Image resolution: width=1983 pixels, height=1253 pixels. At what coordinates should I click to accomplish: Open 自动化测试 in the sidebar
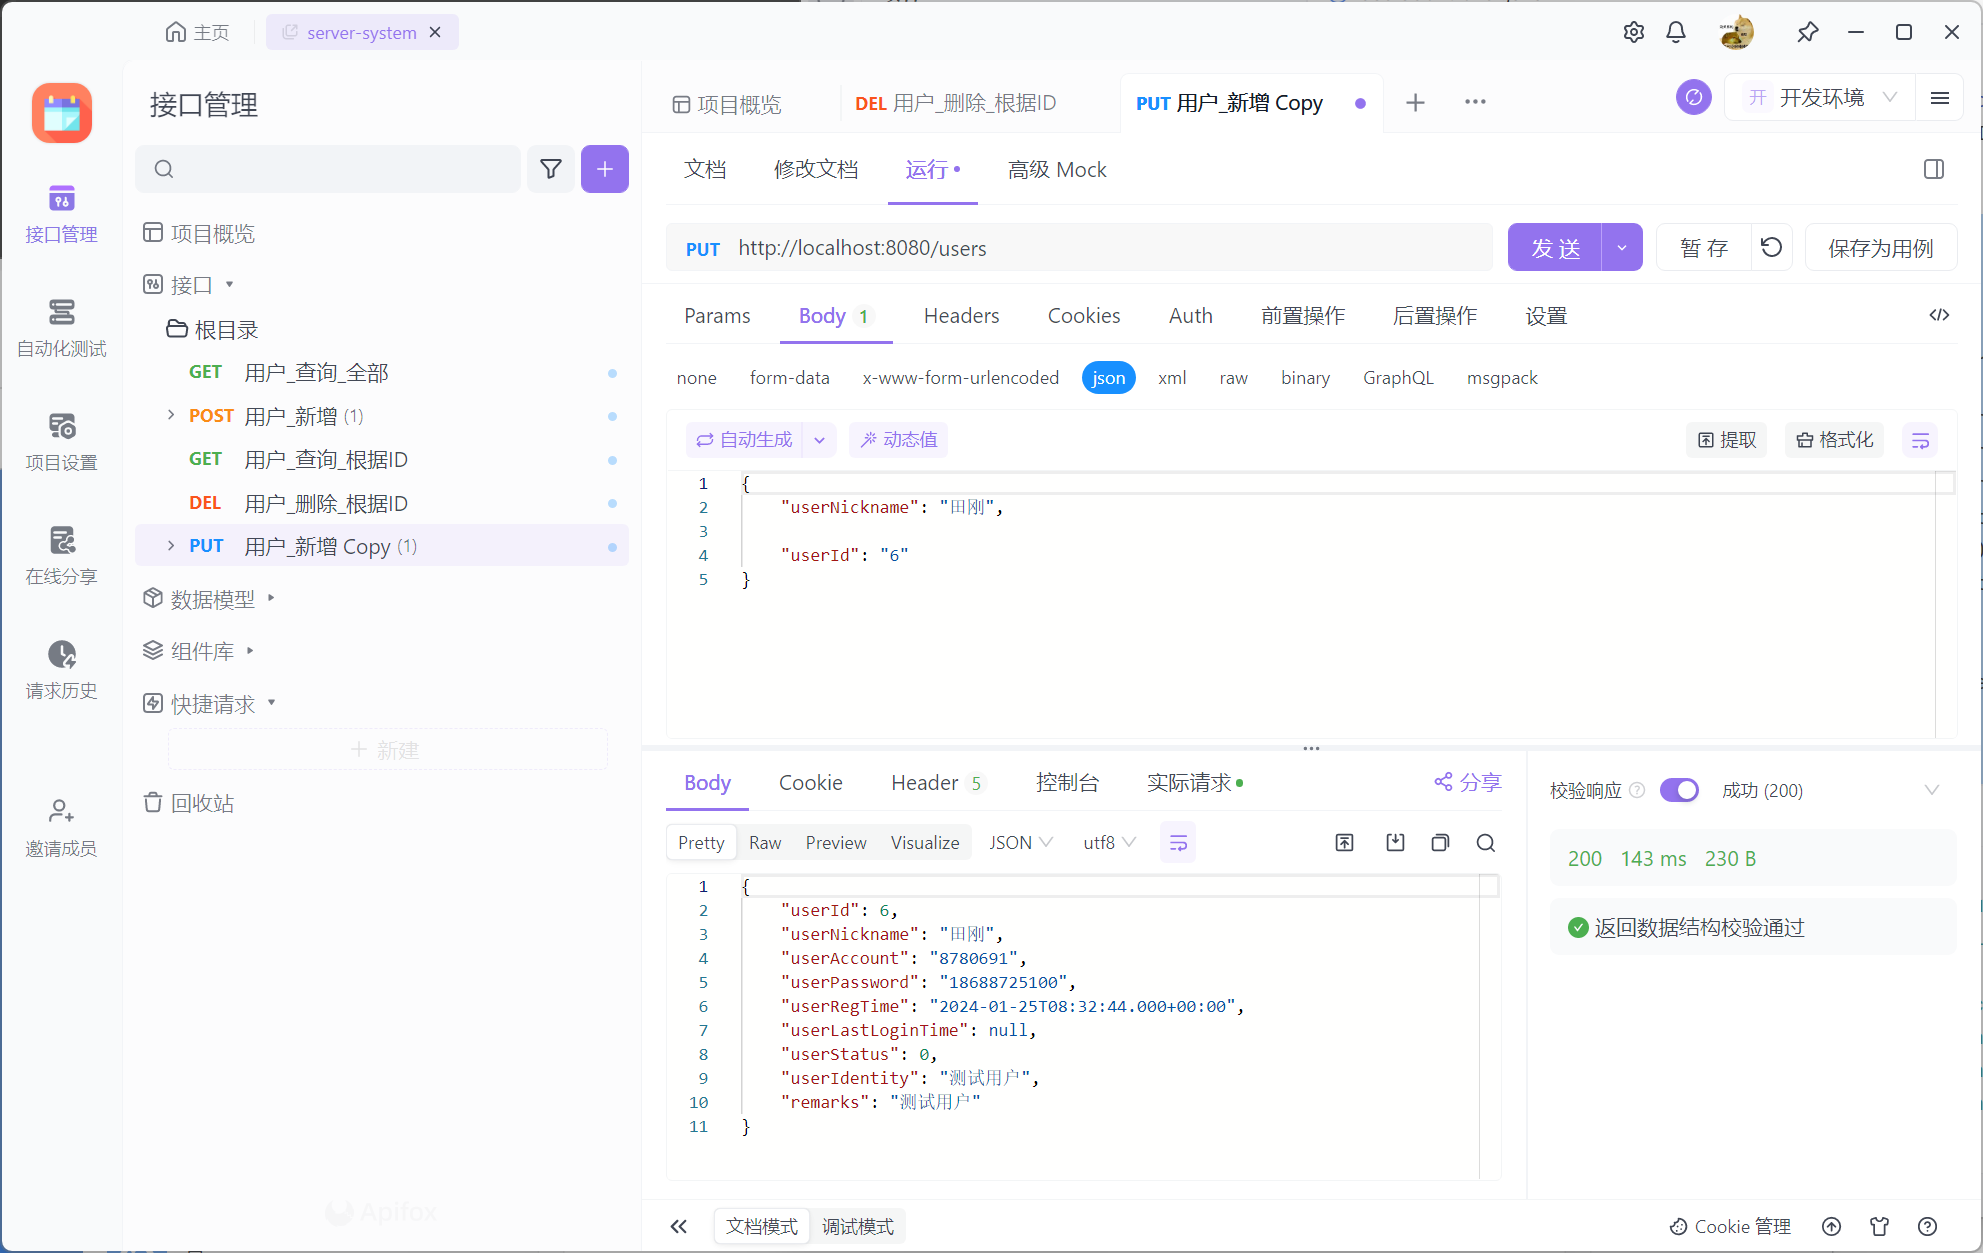pyautogui.click(x=61, y=328)
